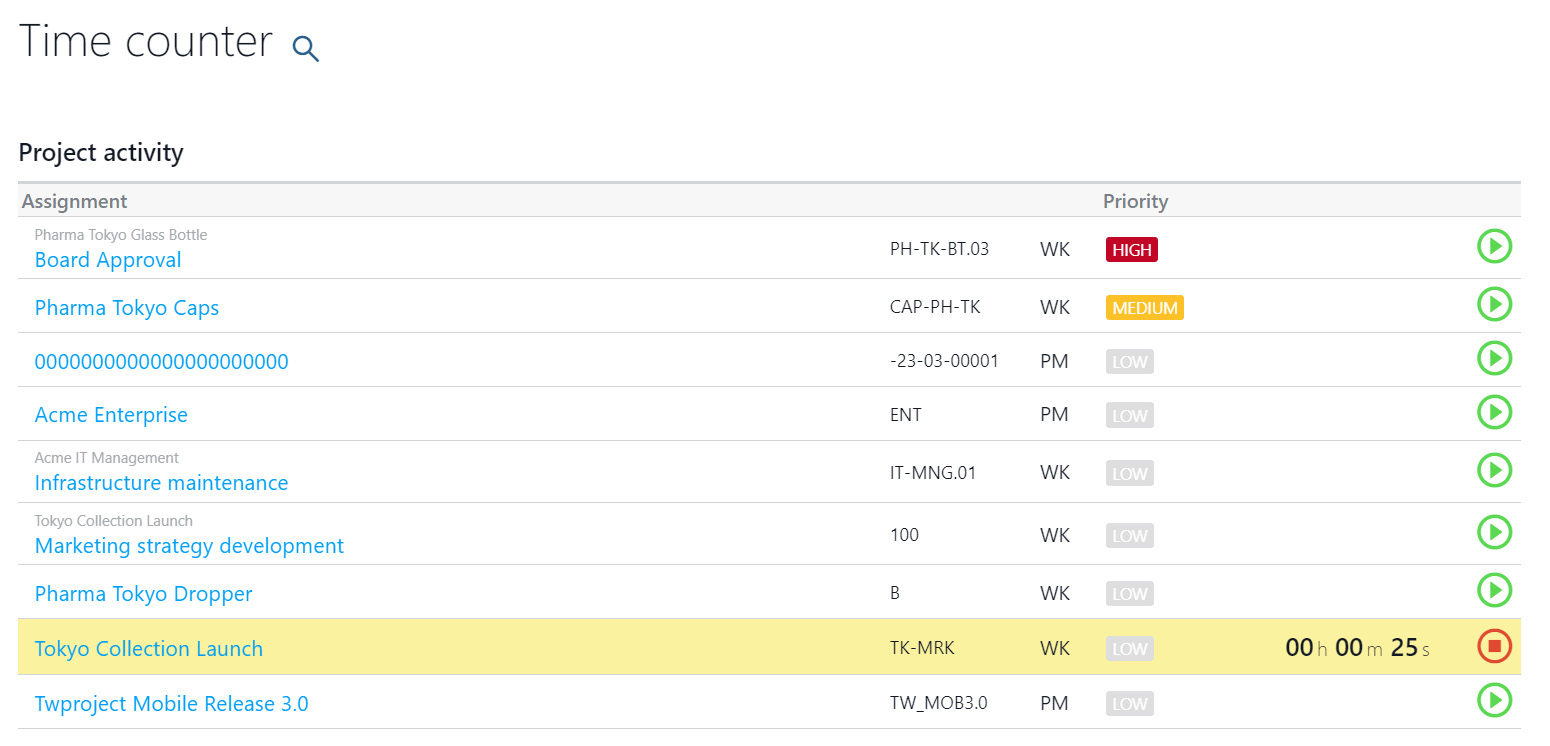This screenshot has height=746, width=1550.
Task: Start the timer for Board Approval
Action: pos(1494,246)
